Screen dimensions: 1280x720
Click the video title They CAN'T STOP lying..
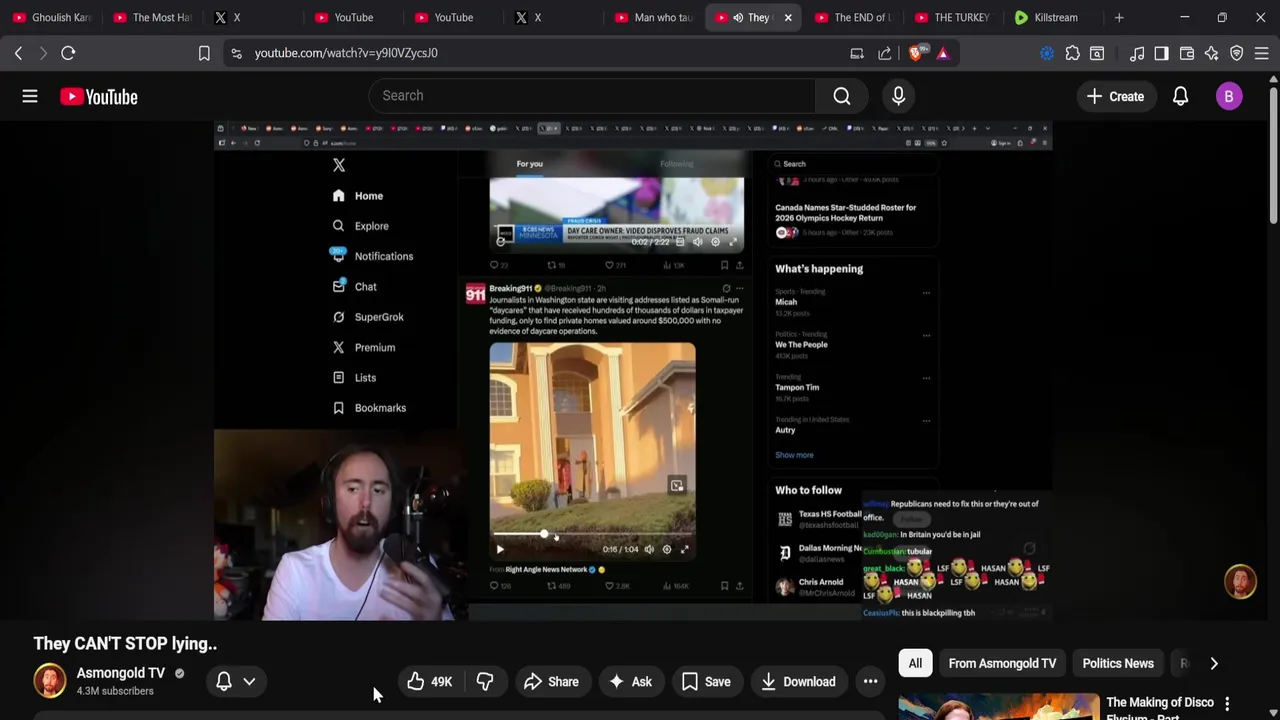point(125,644)
